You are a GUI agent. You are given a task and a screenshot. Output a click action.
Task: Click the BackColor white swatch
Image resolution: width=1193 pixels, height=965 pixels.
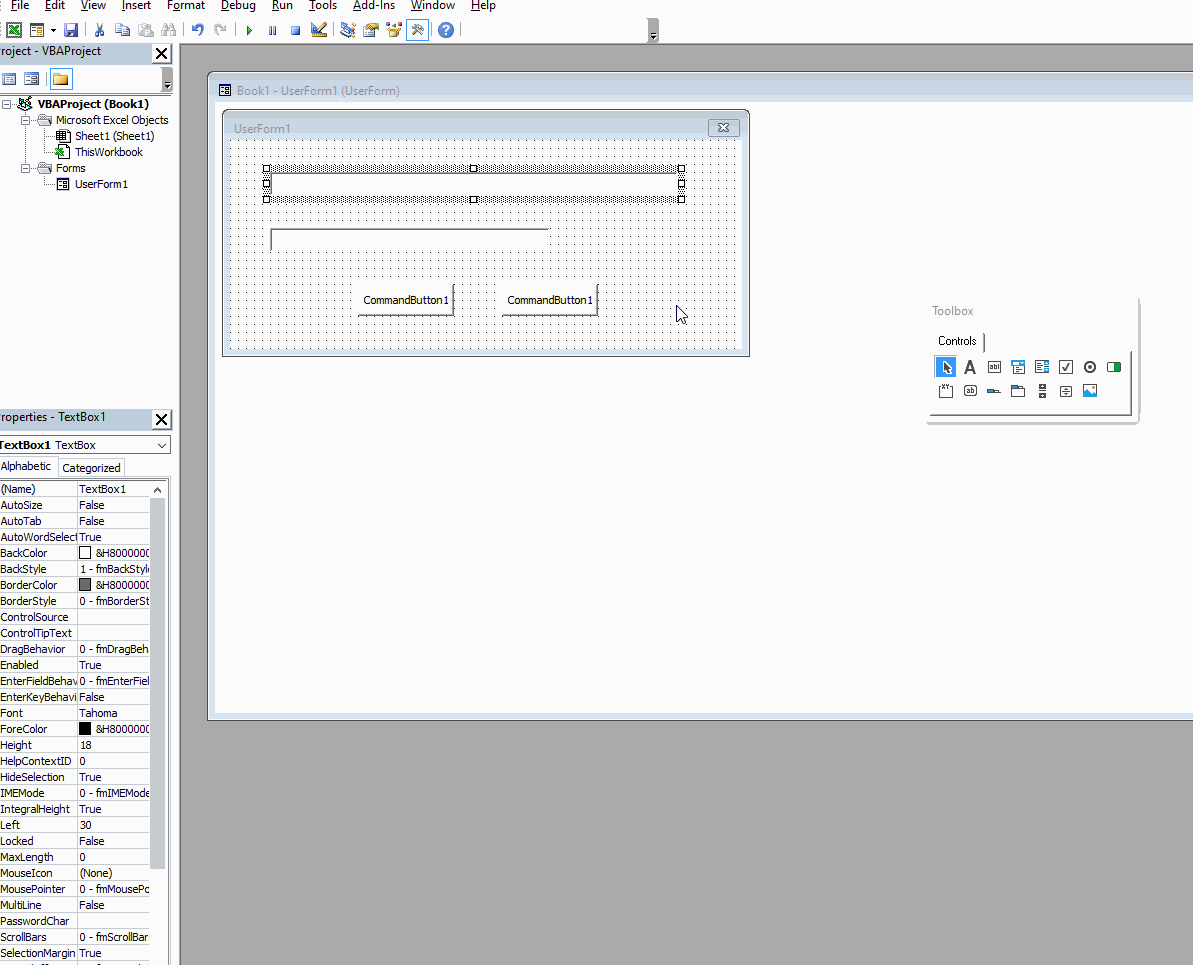coord(85,553)
